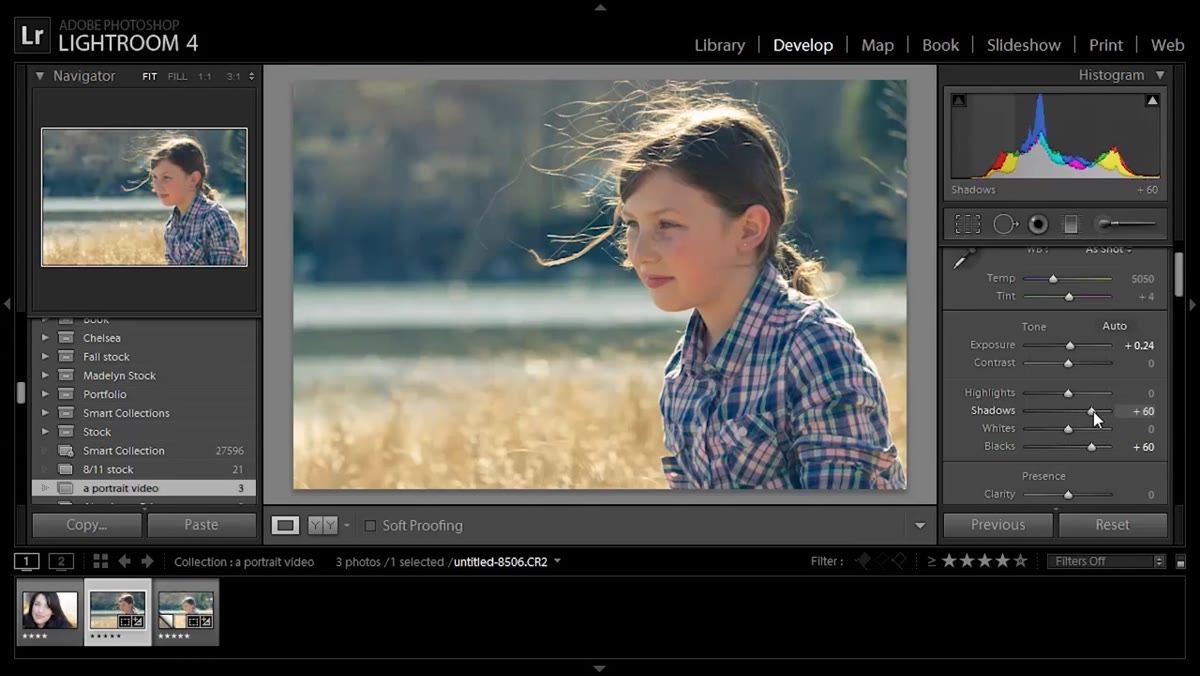
Task: Select the Spot Removal tool
Action: point(1005,224)
